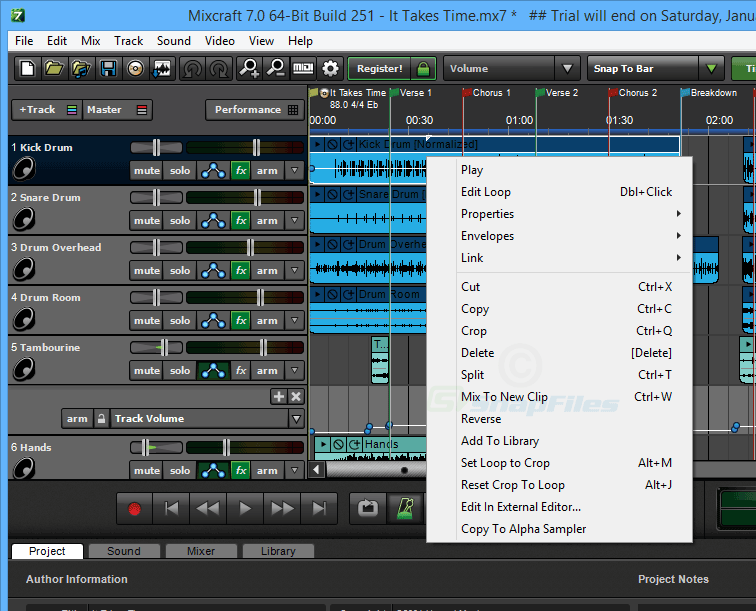Close automation lane with X icon
Viewport: 756px width, 611px height.
(x=296, y=396)
